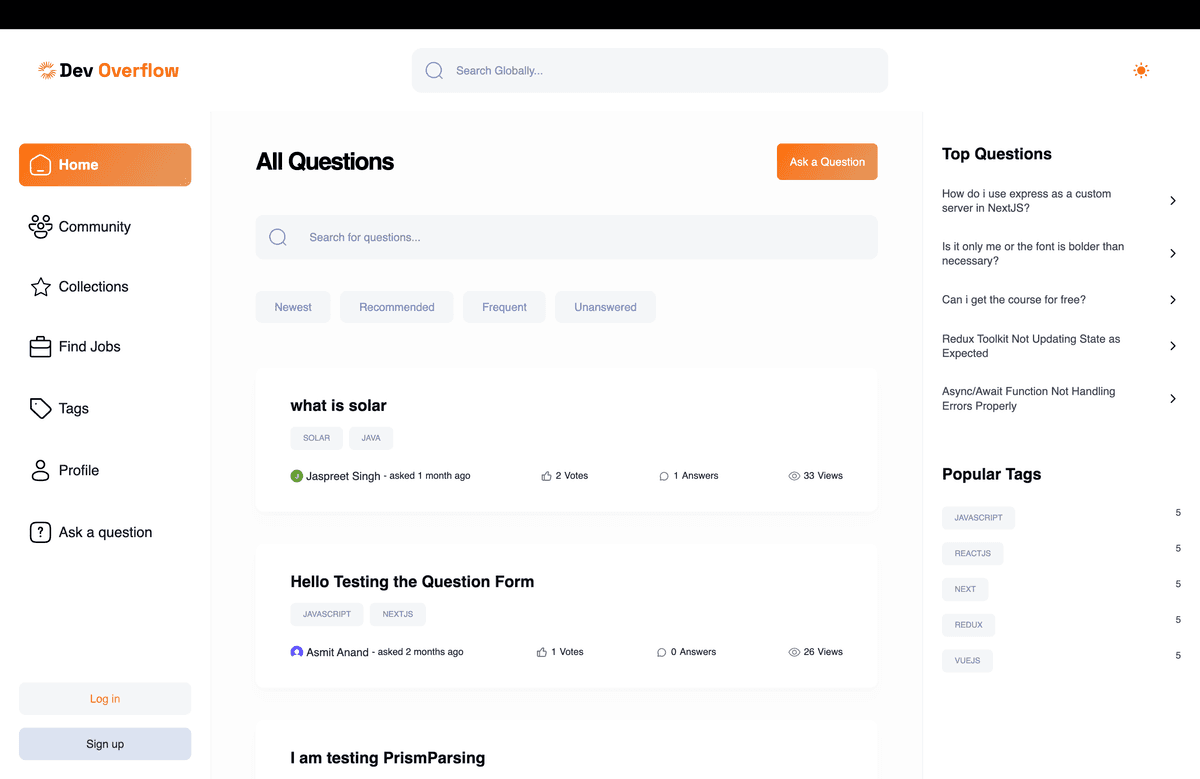Click the questions search input field
The height and width of the screenshot is (779, 1200).
click(x=566, y=237)
